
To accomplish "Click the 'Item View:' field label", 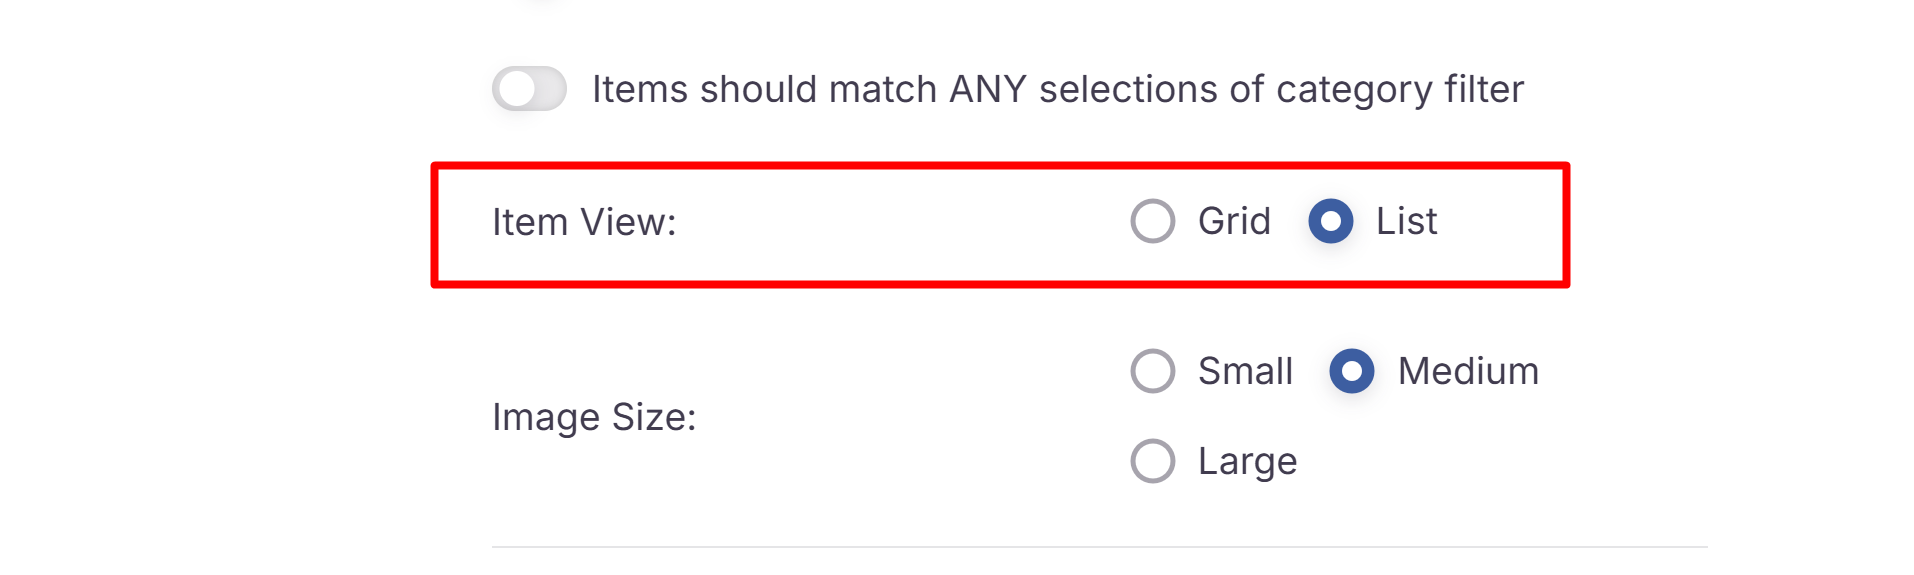I will coord(584,222).
